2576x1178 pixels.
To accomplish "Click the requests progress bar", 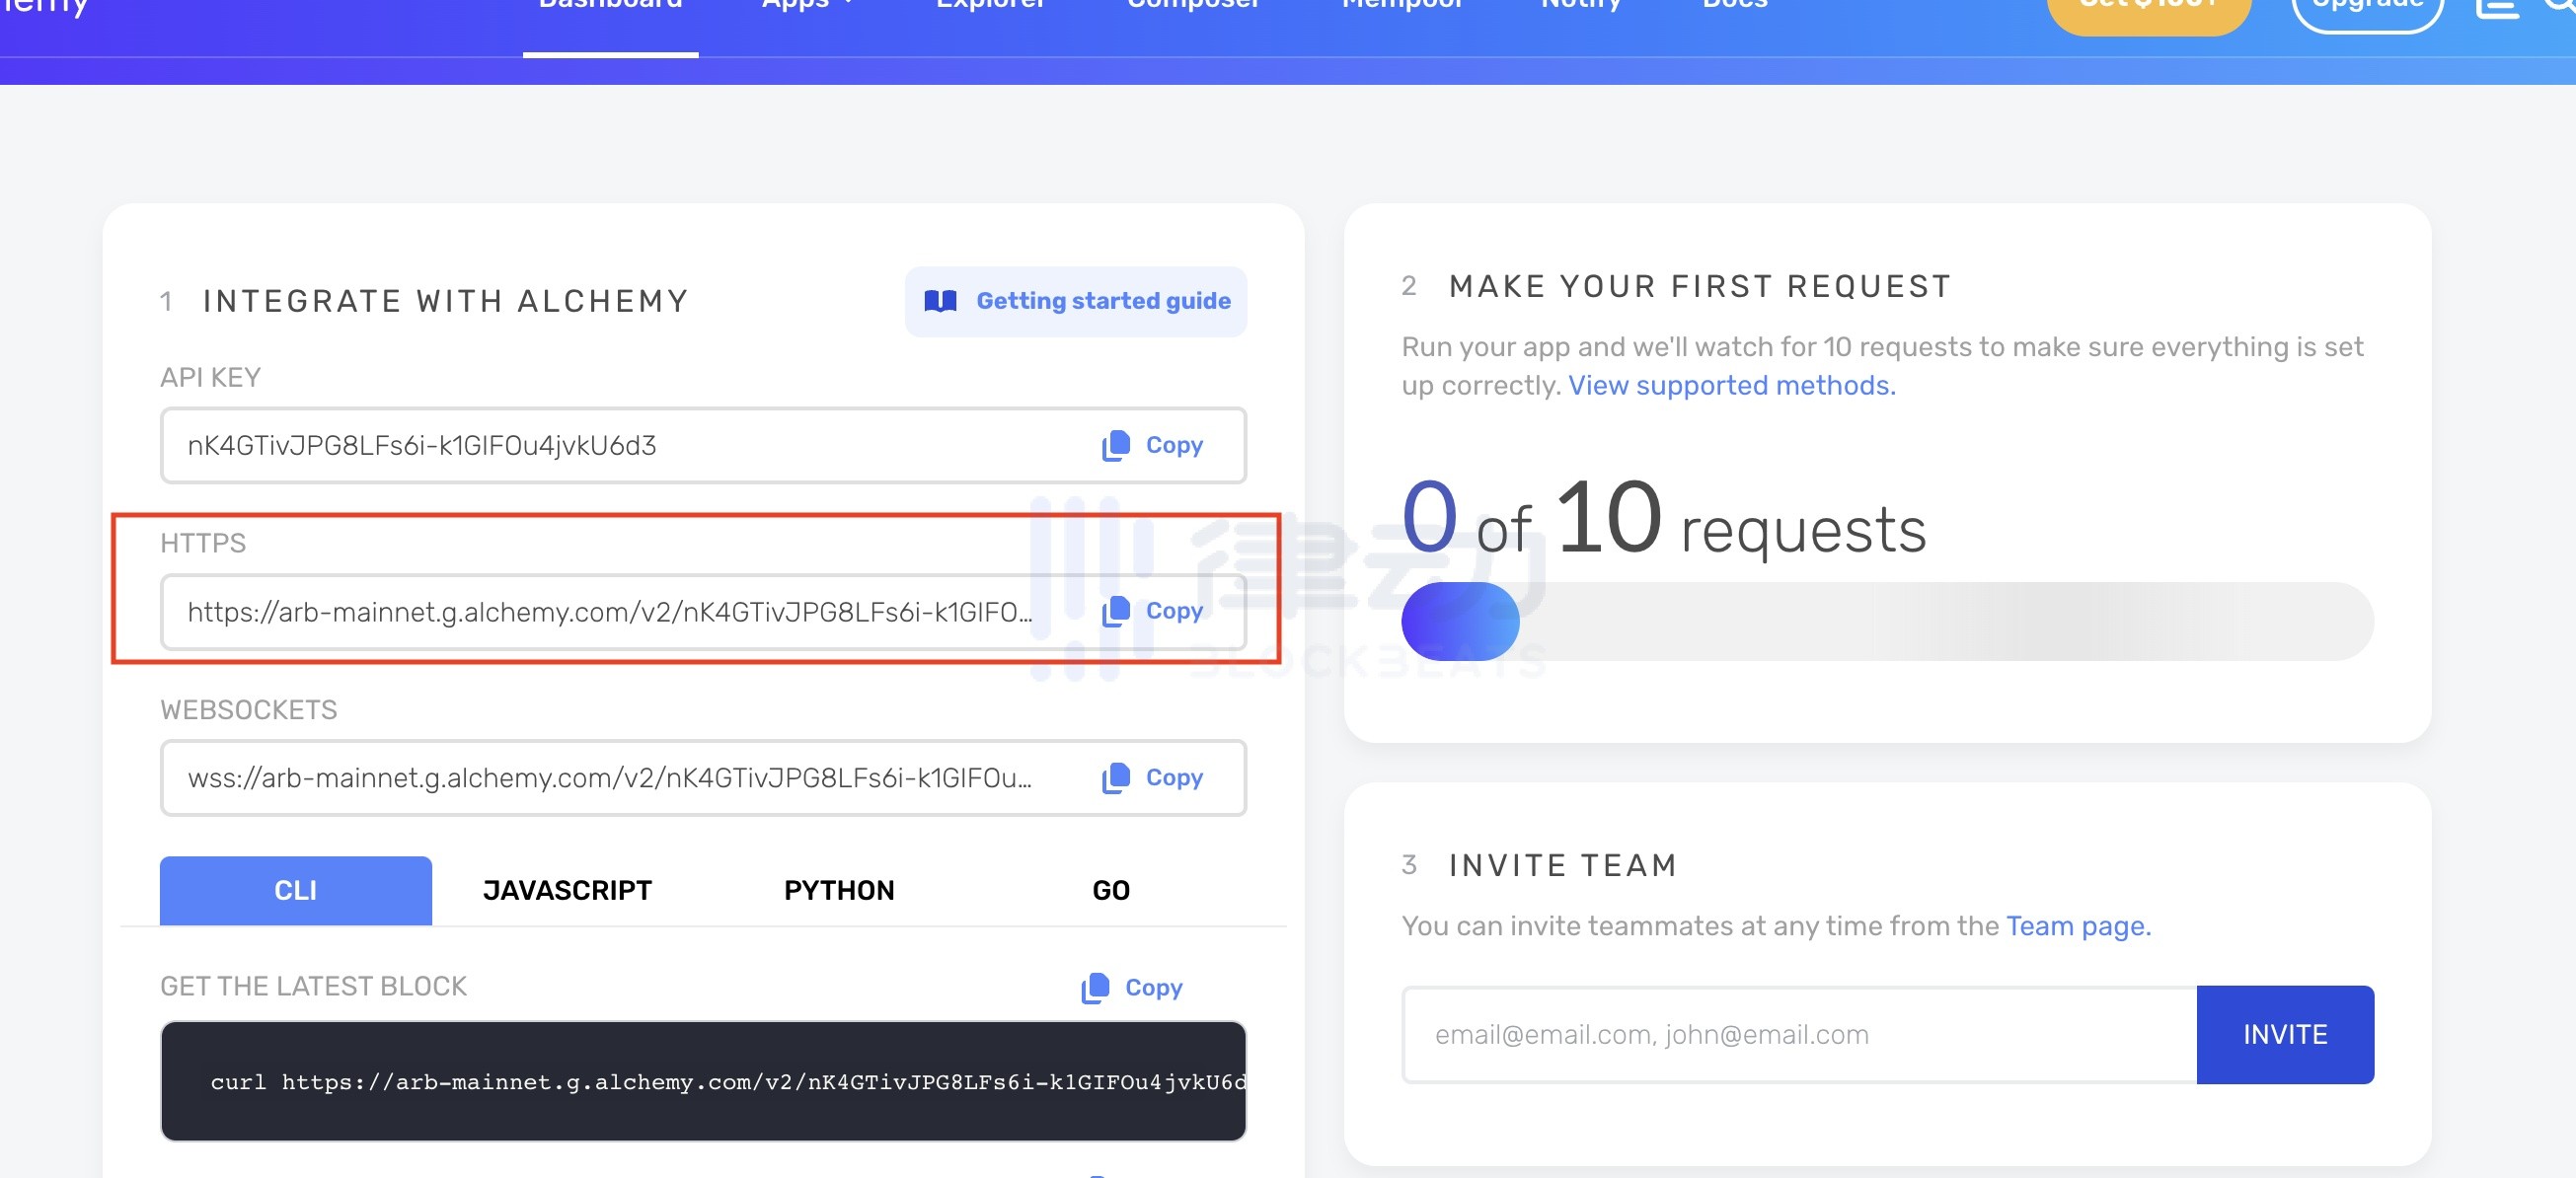I will [1886, 621].
